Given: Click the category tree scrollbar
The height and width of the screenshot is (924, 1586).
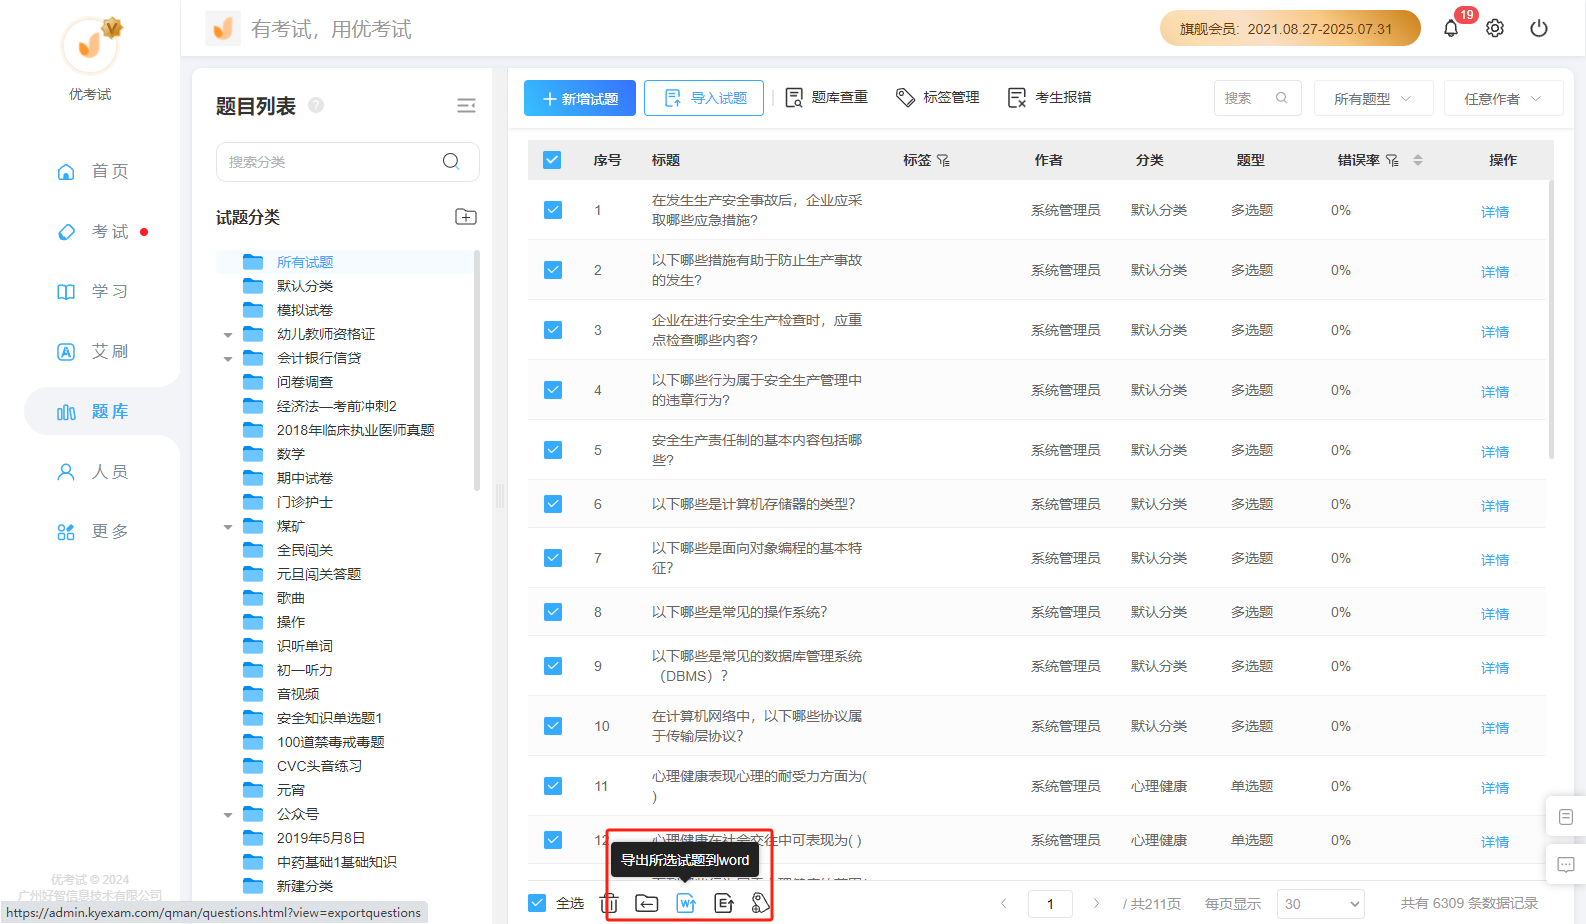Looking at the screenshot, I should [x=477, y=370].
